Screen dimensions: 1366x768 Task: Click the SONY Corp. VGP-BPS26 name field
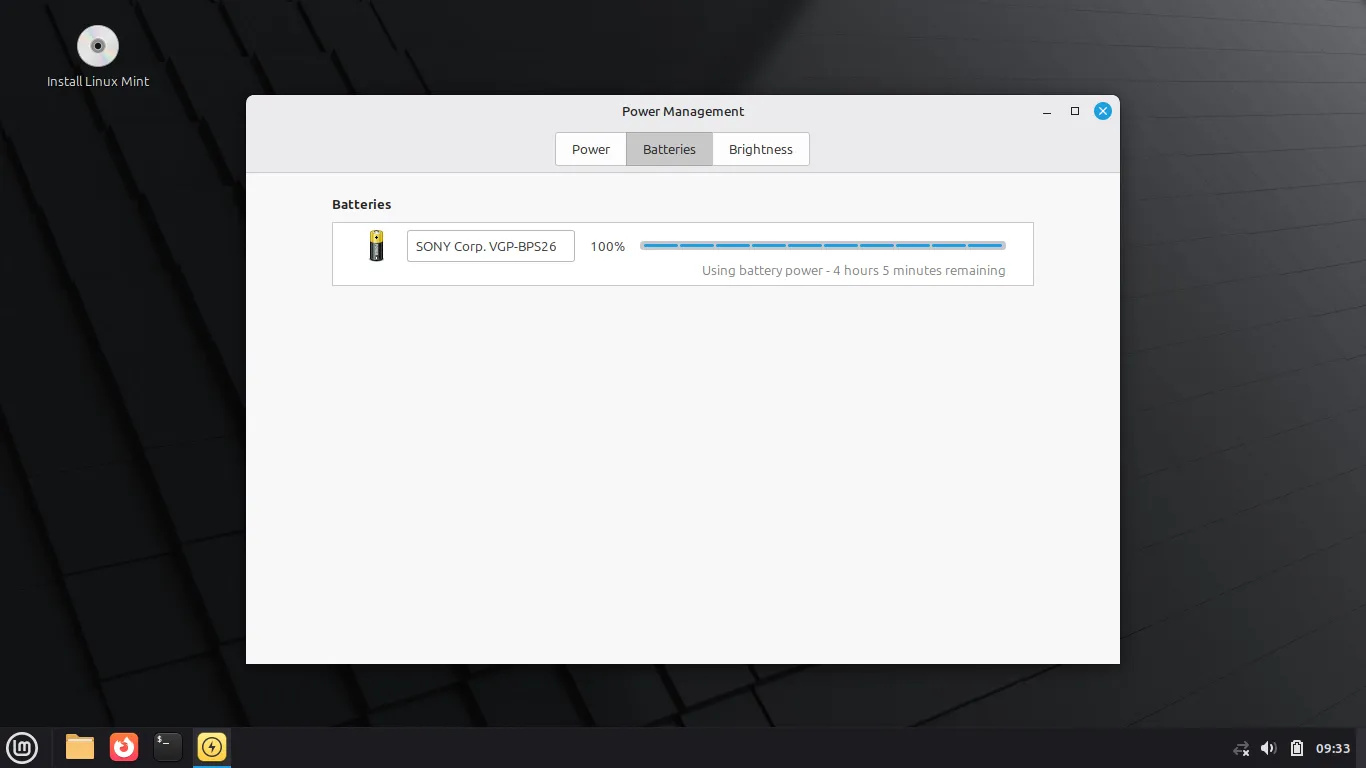tap(490, 246)
